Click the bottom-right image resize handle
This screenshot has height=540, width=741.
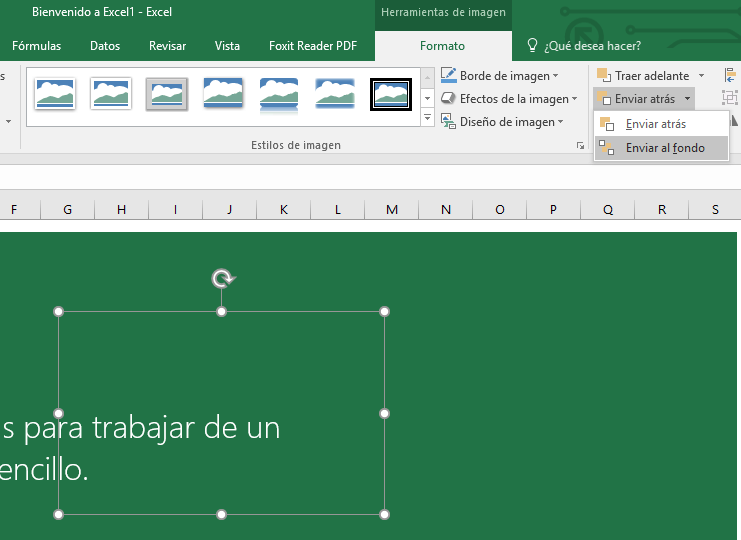click(385, 514)
